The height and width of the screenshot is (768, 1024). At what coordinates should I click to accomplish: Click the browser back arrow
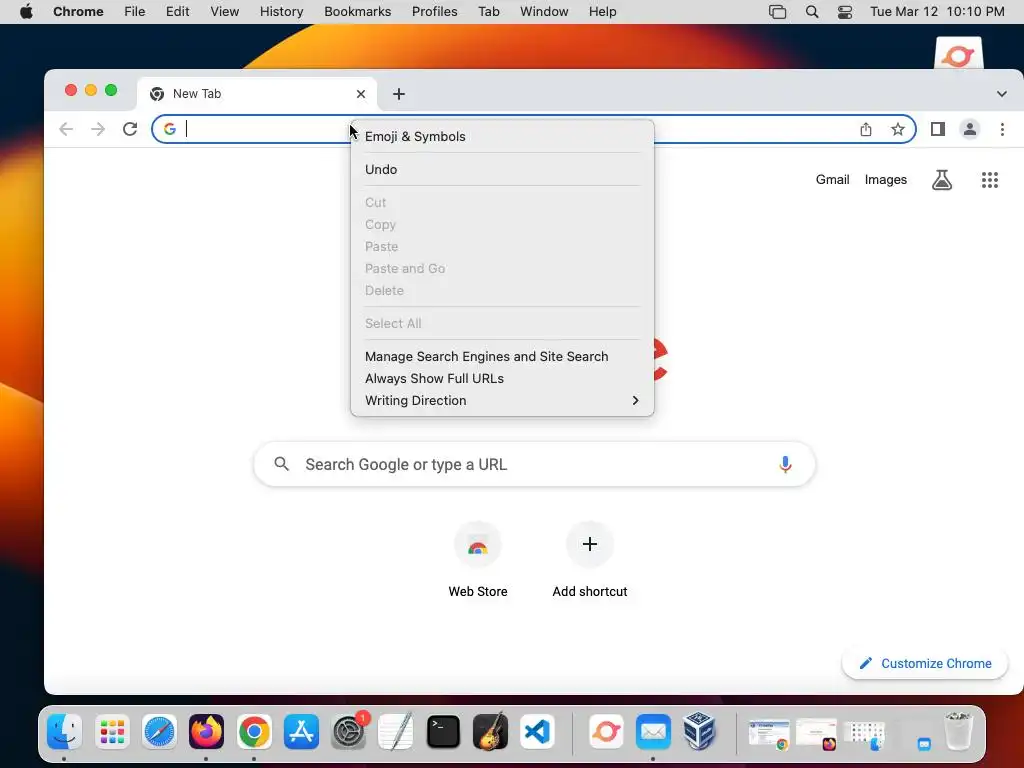[66, 129]
